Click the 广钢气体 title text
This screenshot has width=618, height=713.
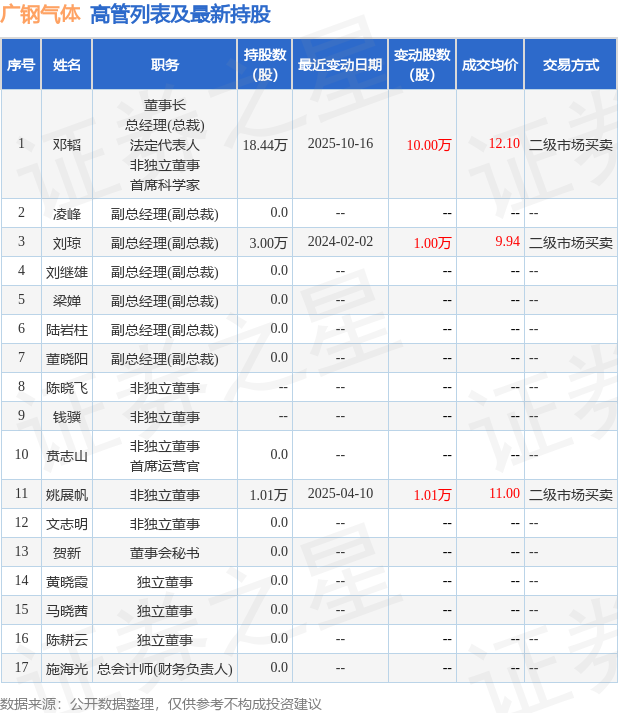(x=40, y=14)
